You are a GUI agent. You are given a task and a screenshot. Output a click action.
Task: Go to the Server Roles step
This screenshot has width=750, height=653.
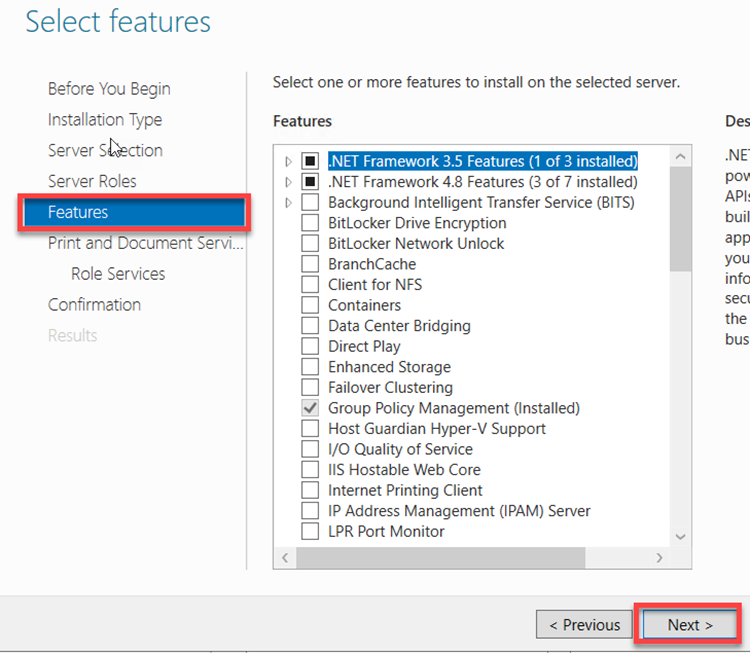coord(92,181)
